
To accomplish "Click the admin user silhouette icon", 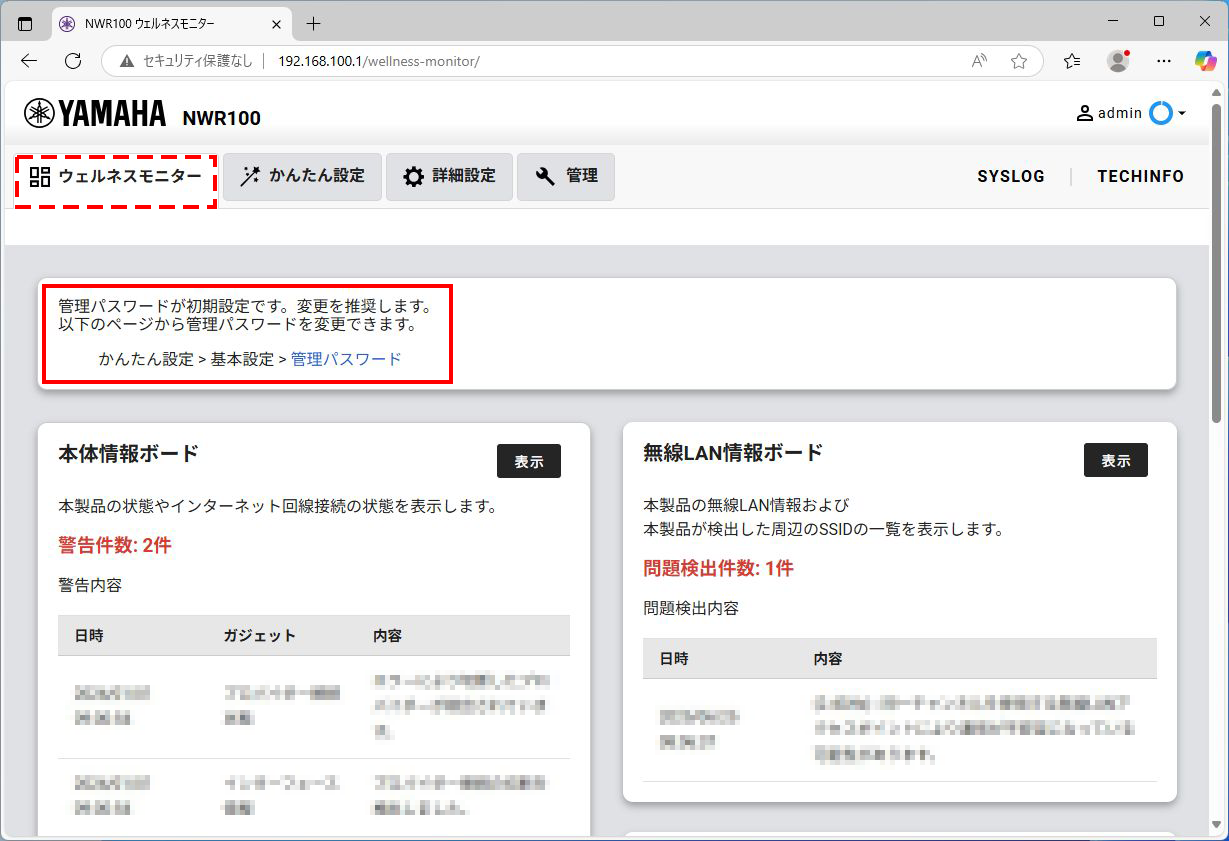I will pyautogui.click(x=1084, y=113).
